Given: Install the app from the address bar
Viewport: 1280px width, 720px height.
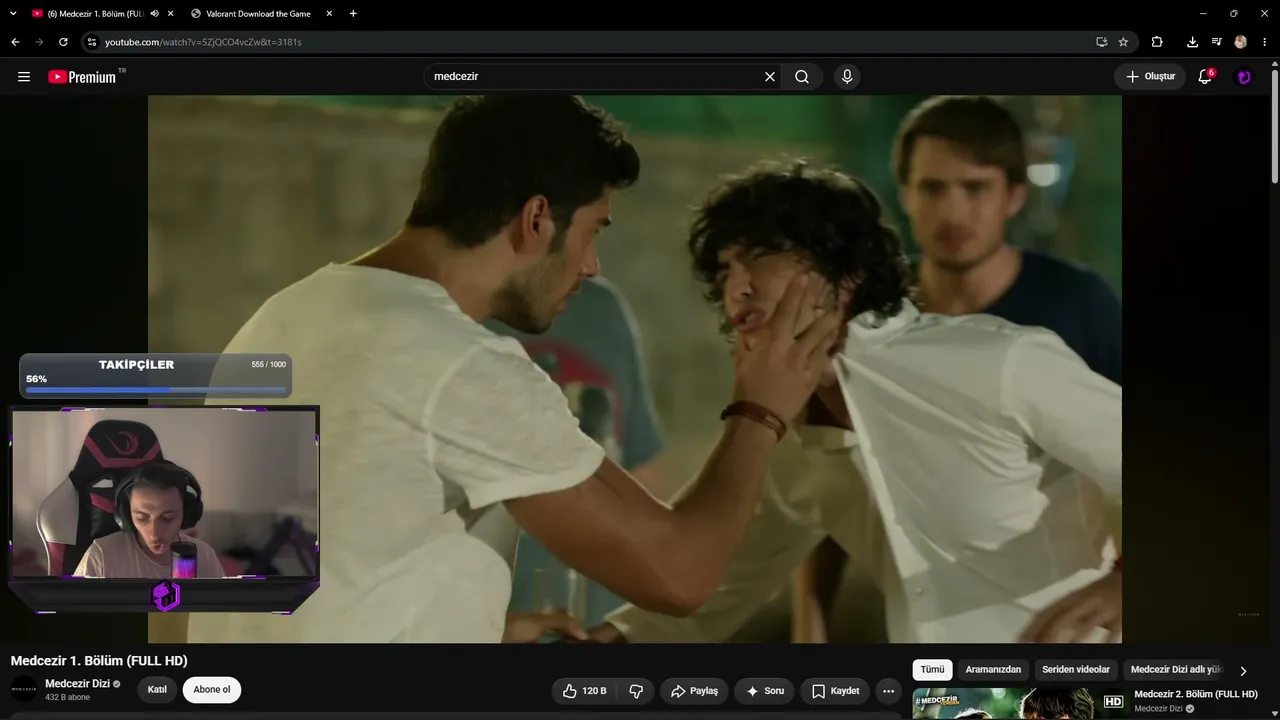Looking at the screenshot, I should click(1101, 42).
